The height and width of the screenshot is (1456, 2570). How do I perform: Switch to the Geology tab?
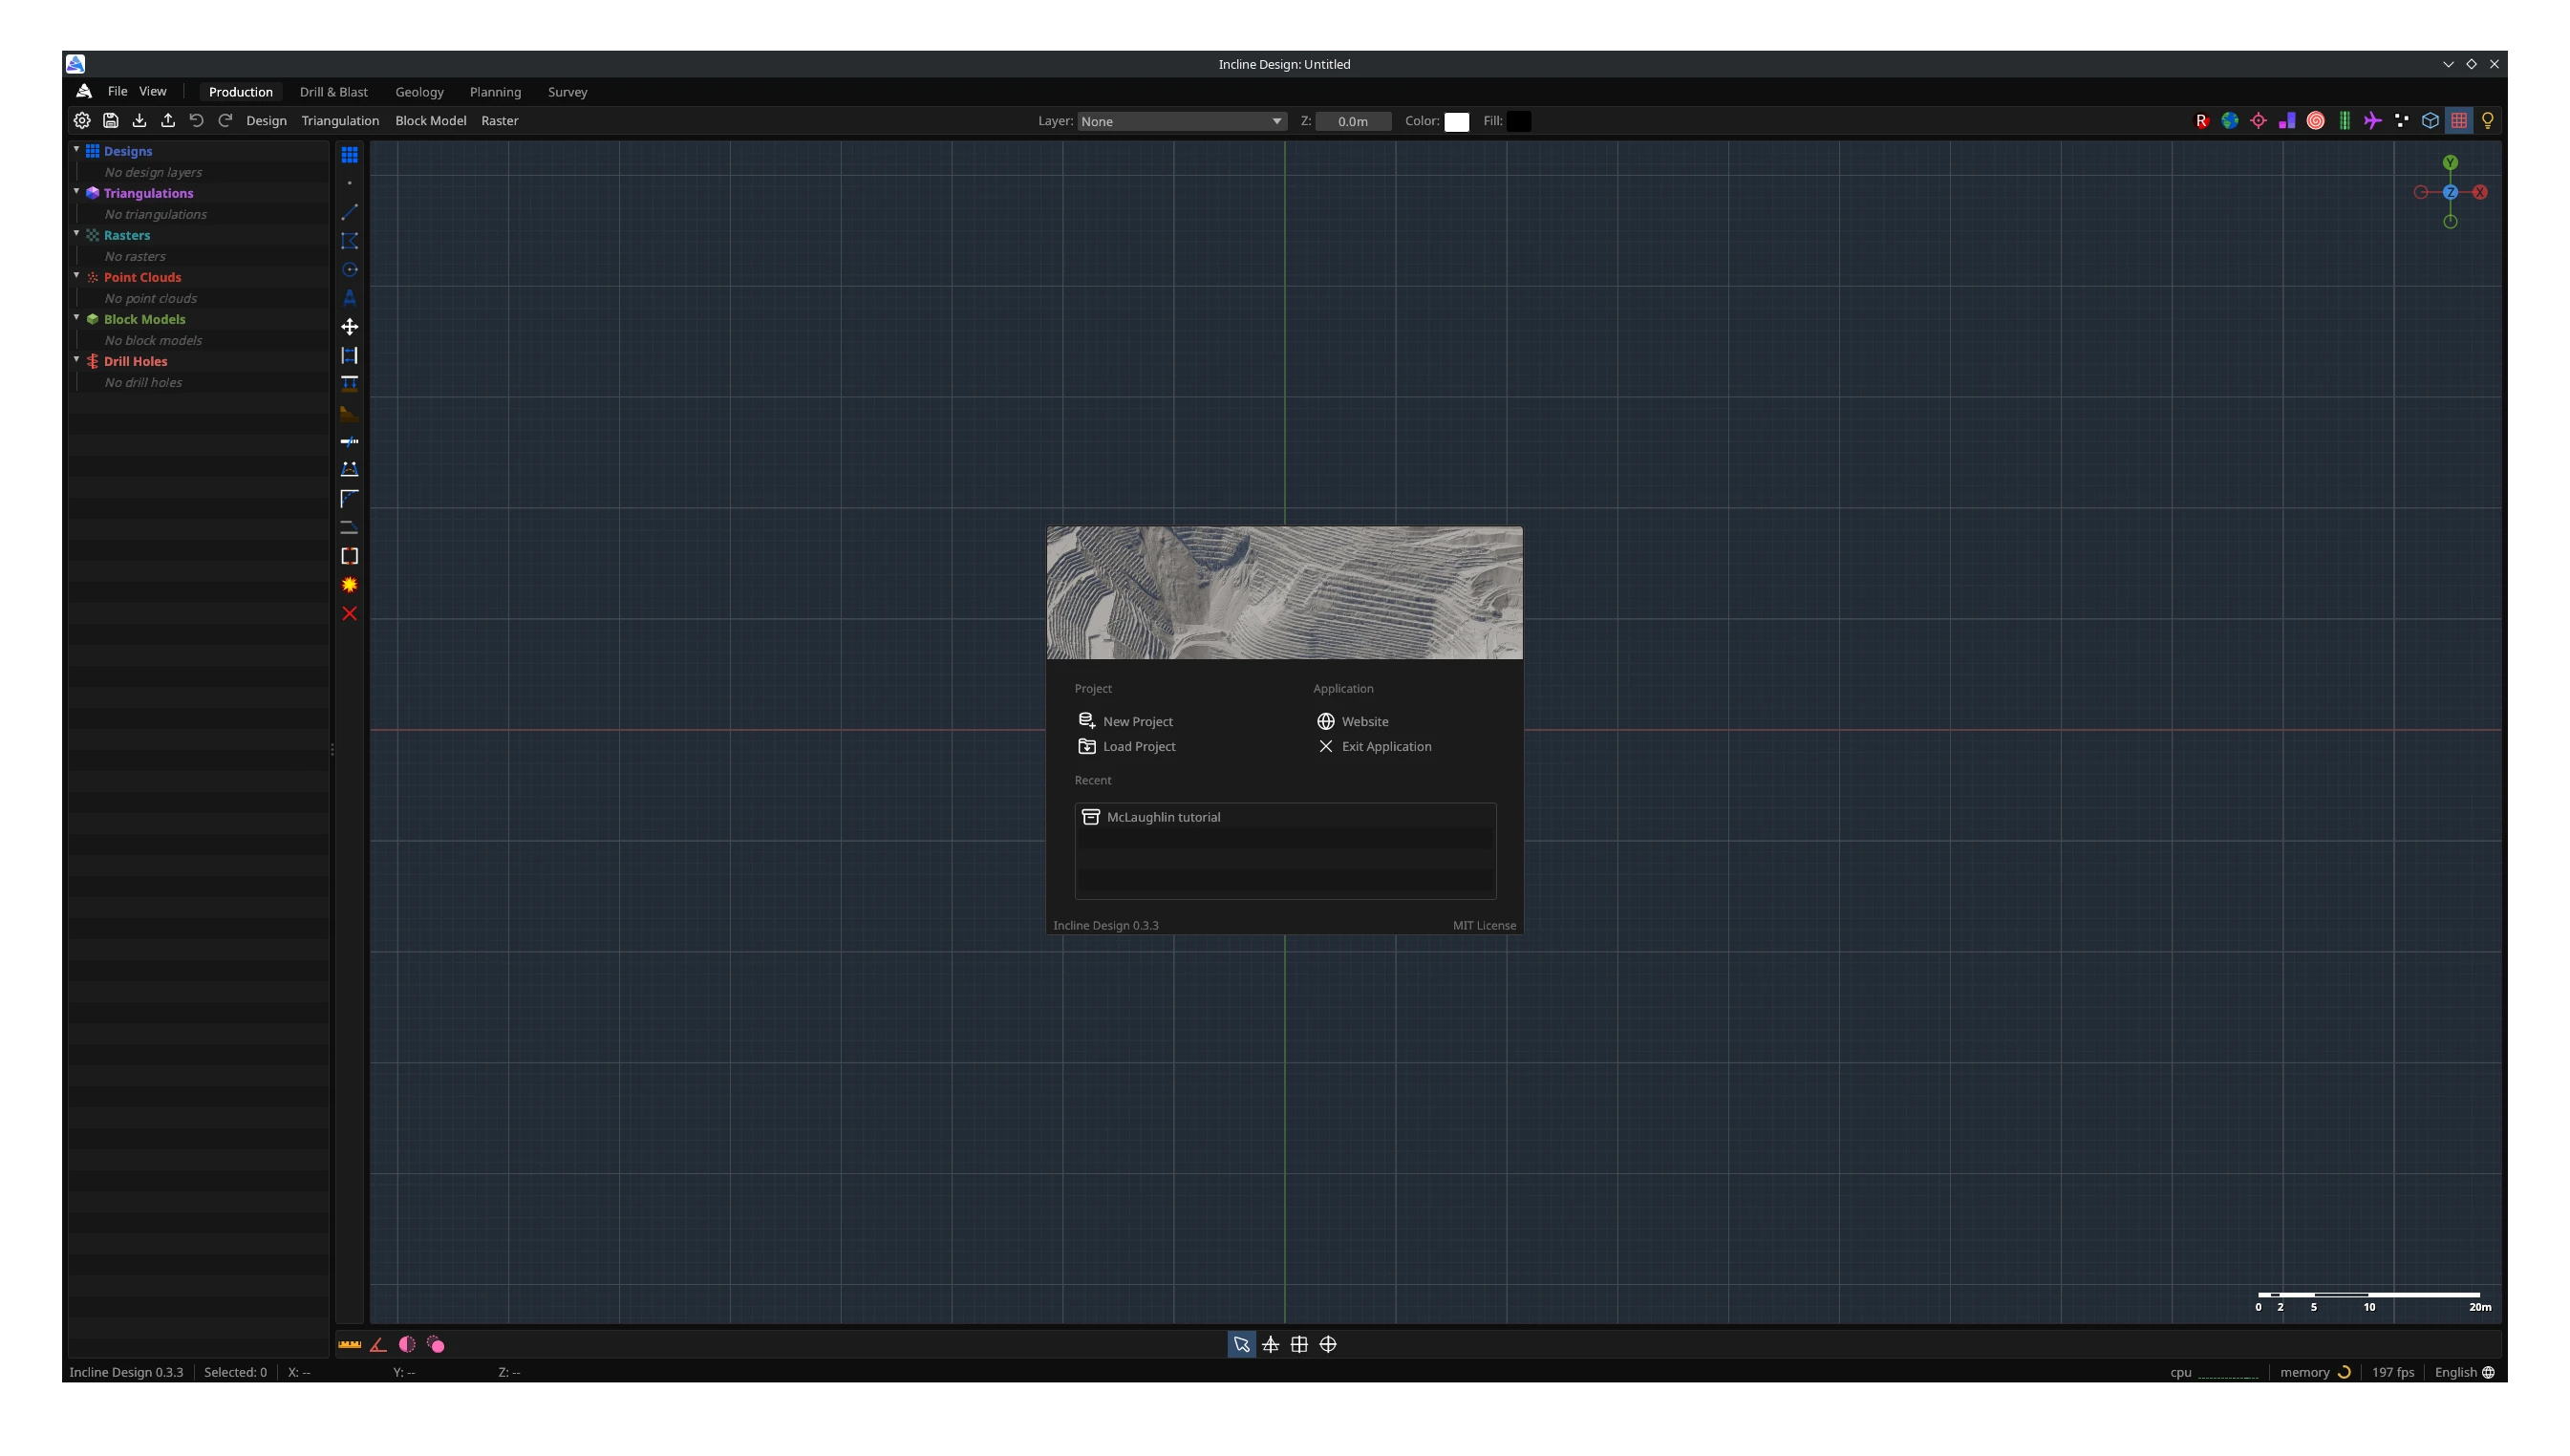[x=419, y=92]
